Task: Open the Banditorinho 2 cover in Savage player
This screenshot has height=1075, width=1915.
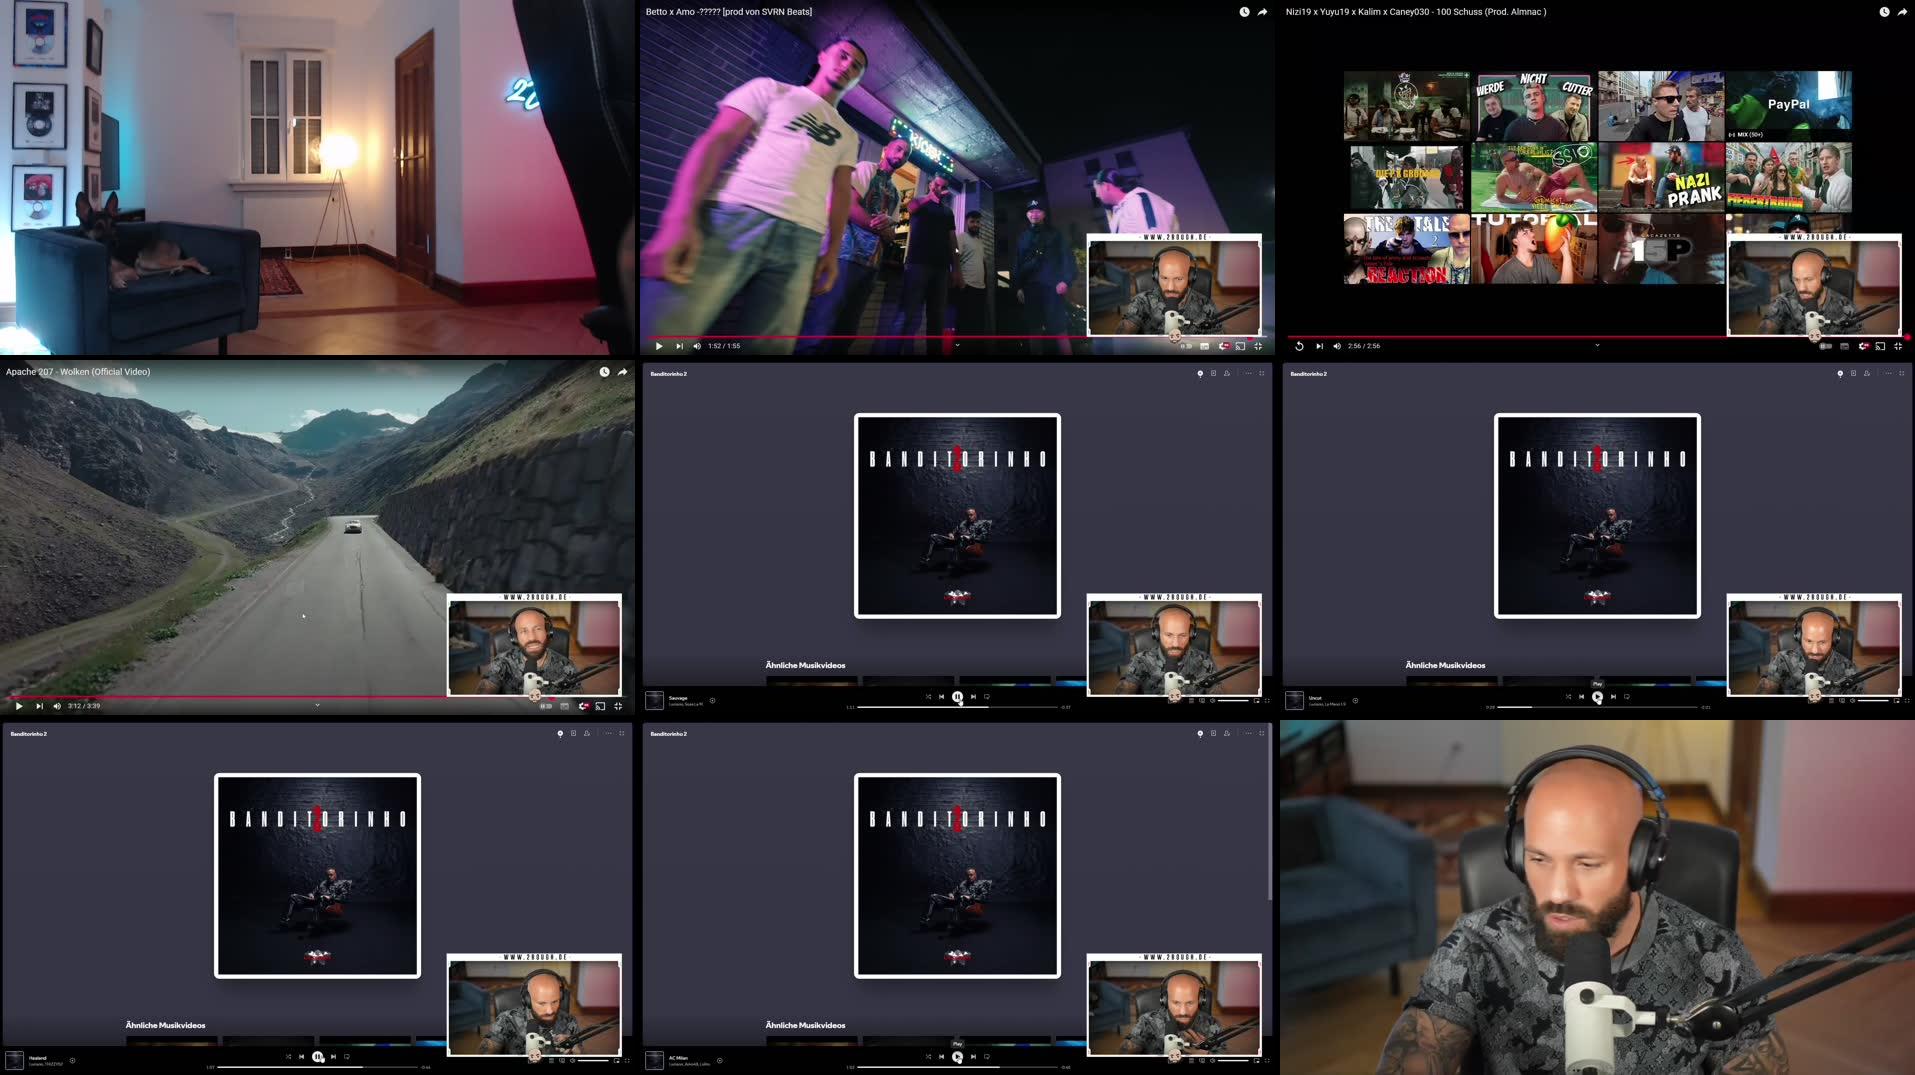Action: pos(957,516)
